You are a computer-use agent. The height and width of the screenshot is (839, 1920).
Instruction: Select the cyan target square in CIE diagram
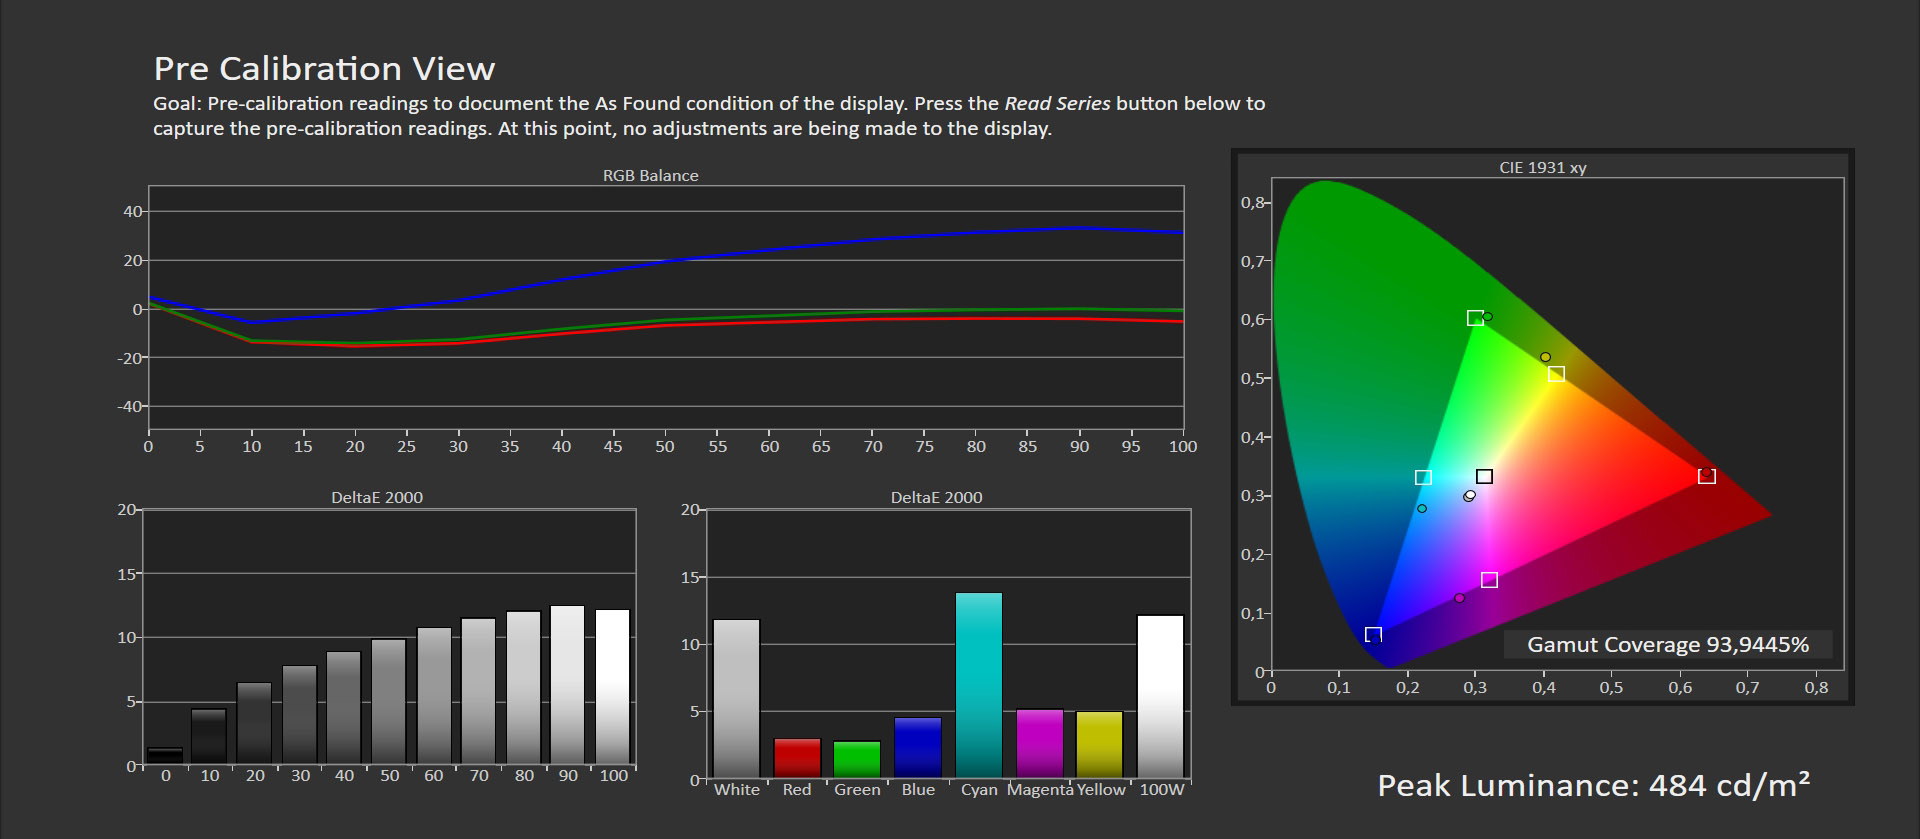[1423, 477]
